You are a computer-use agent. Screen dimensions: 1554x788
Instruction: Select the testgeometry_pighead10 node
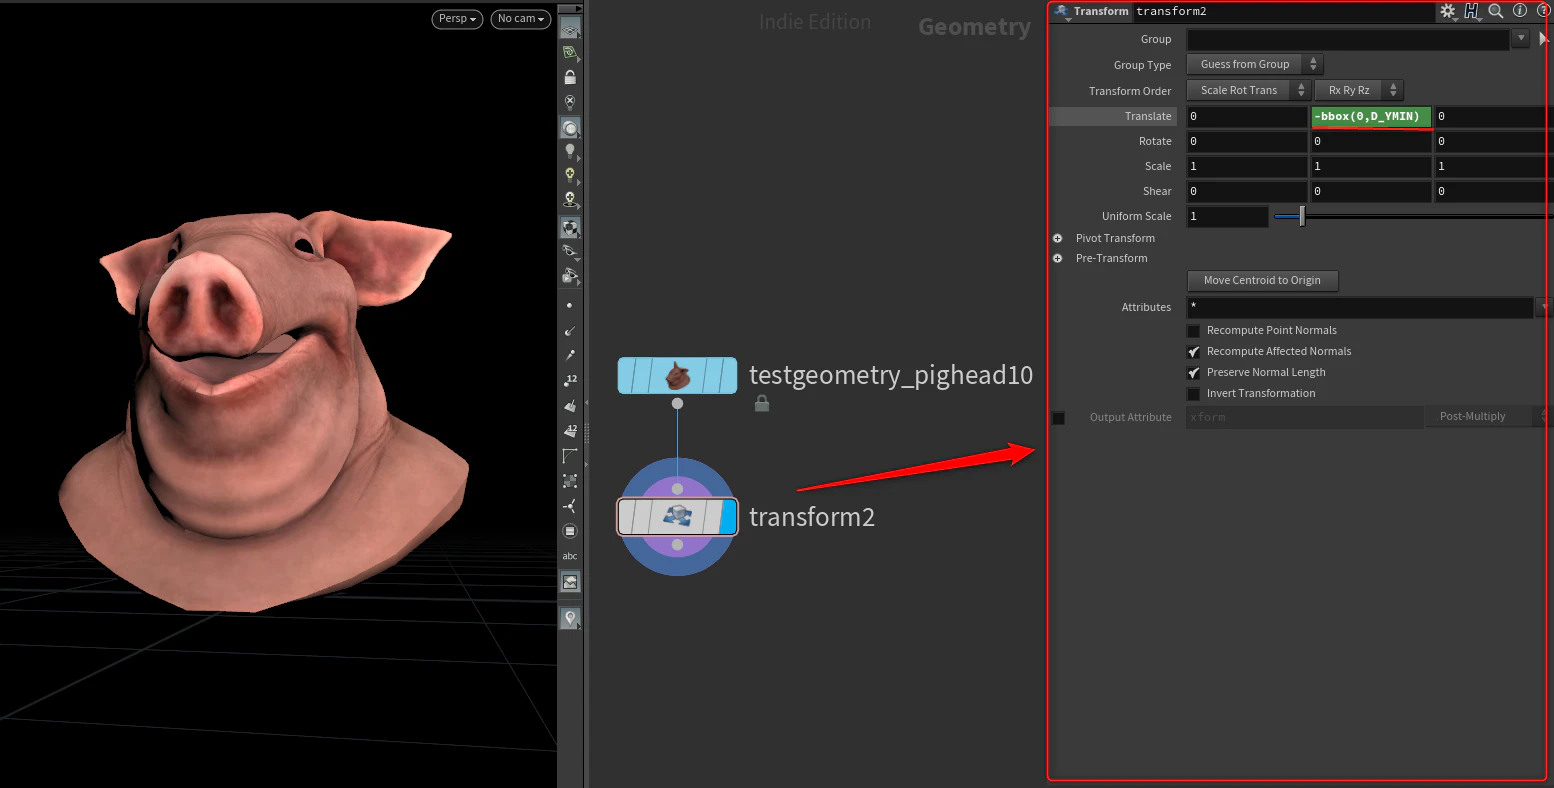point(677,376)
